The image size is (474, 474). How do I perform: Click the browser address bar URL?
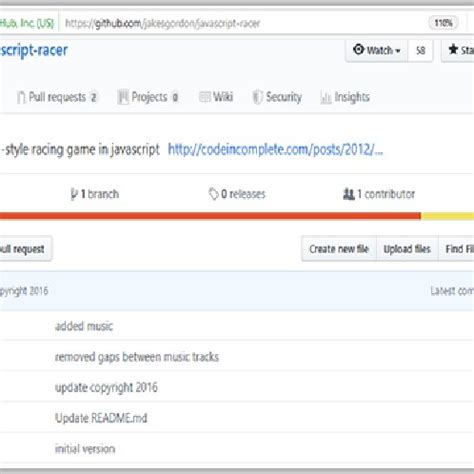[162, 23]
